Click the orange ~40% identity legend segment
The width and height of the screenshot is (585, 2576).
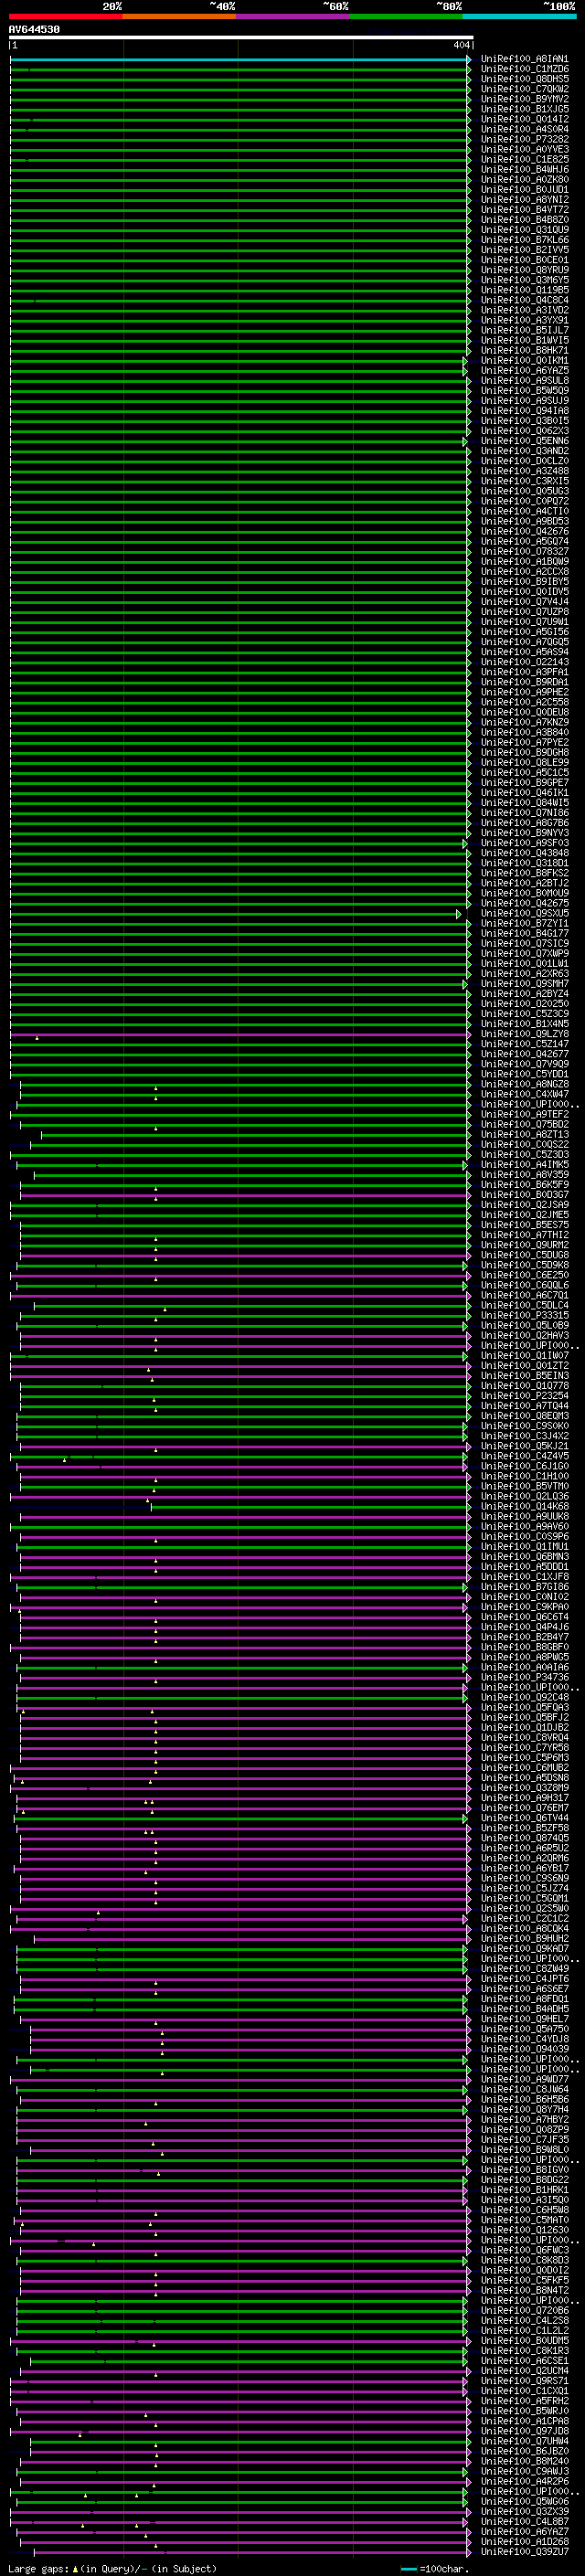180,17
